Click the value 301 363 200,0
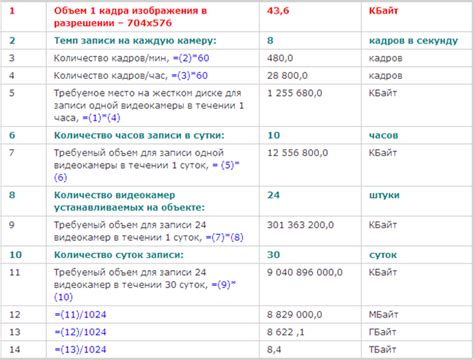This screenshot has width=474, height=360. pyautogui.click(x=300, y=225)
